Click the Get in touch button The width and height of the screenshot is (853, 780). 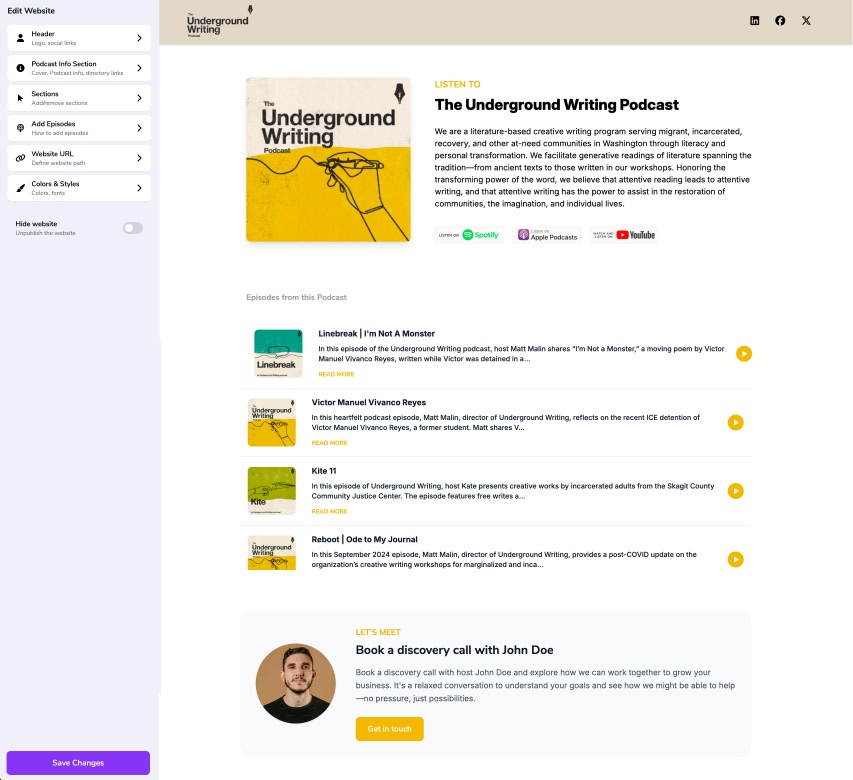pyautogui.click(x=390, y=729)
